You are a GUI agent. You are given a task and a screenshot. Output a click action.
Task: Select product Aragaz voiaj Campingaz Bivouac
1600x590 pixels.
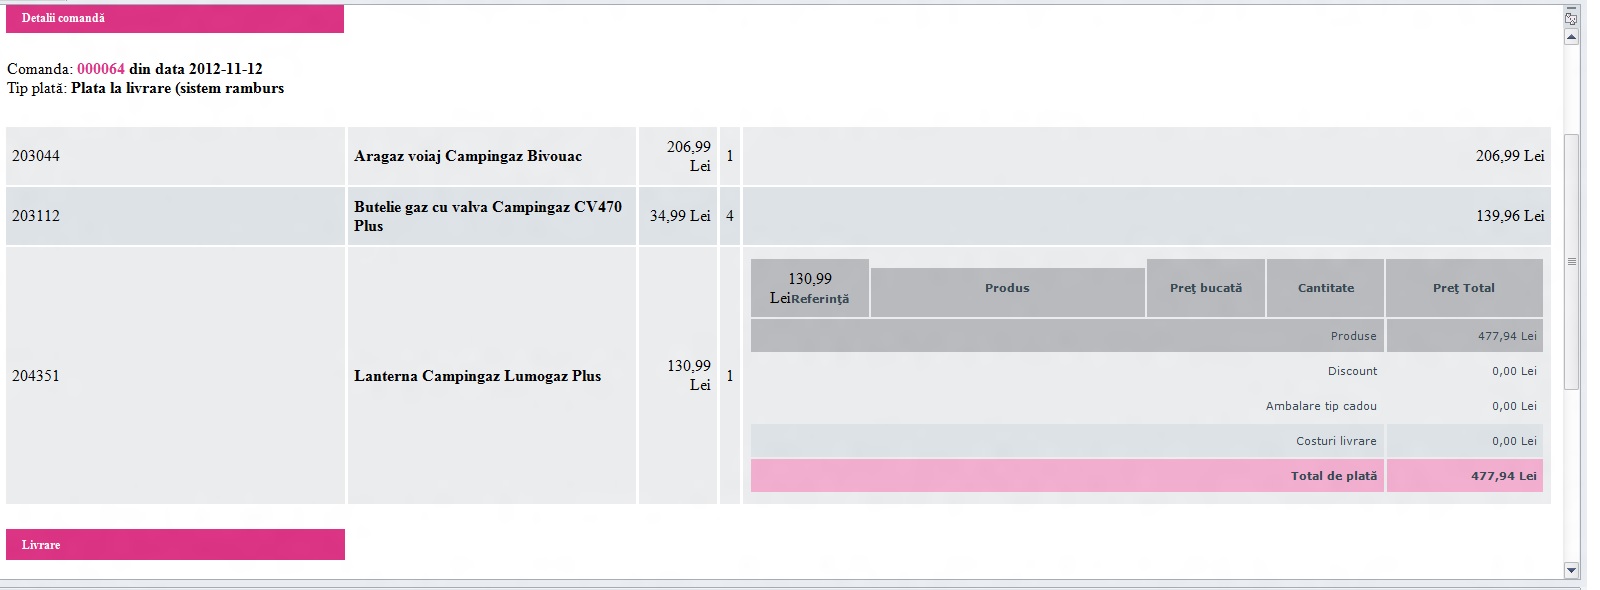coord(468,156)
